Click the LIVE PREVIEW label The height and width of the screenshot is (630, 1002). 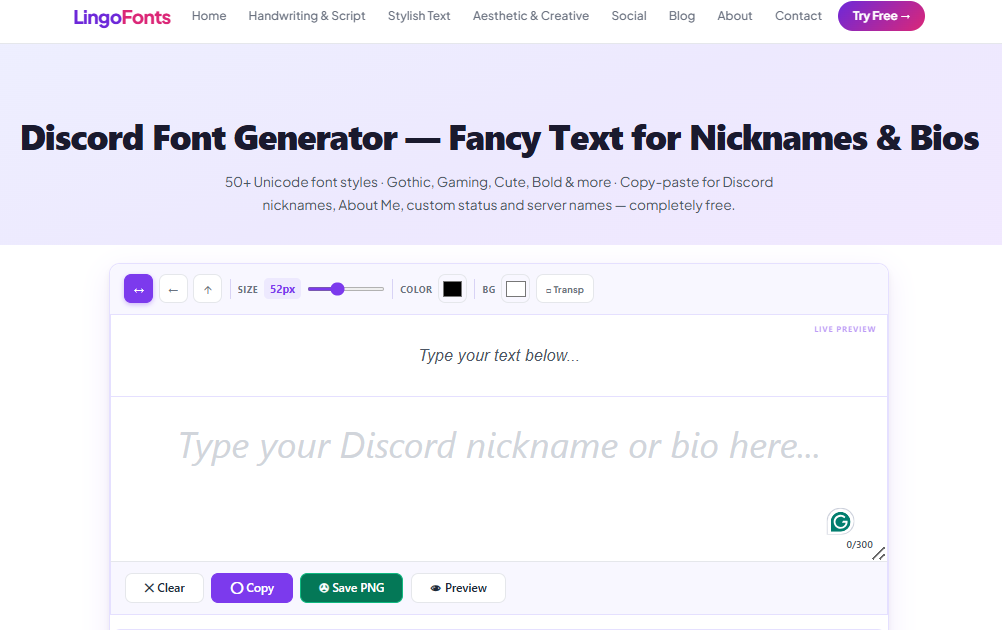[845, 329]
